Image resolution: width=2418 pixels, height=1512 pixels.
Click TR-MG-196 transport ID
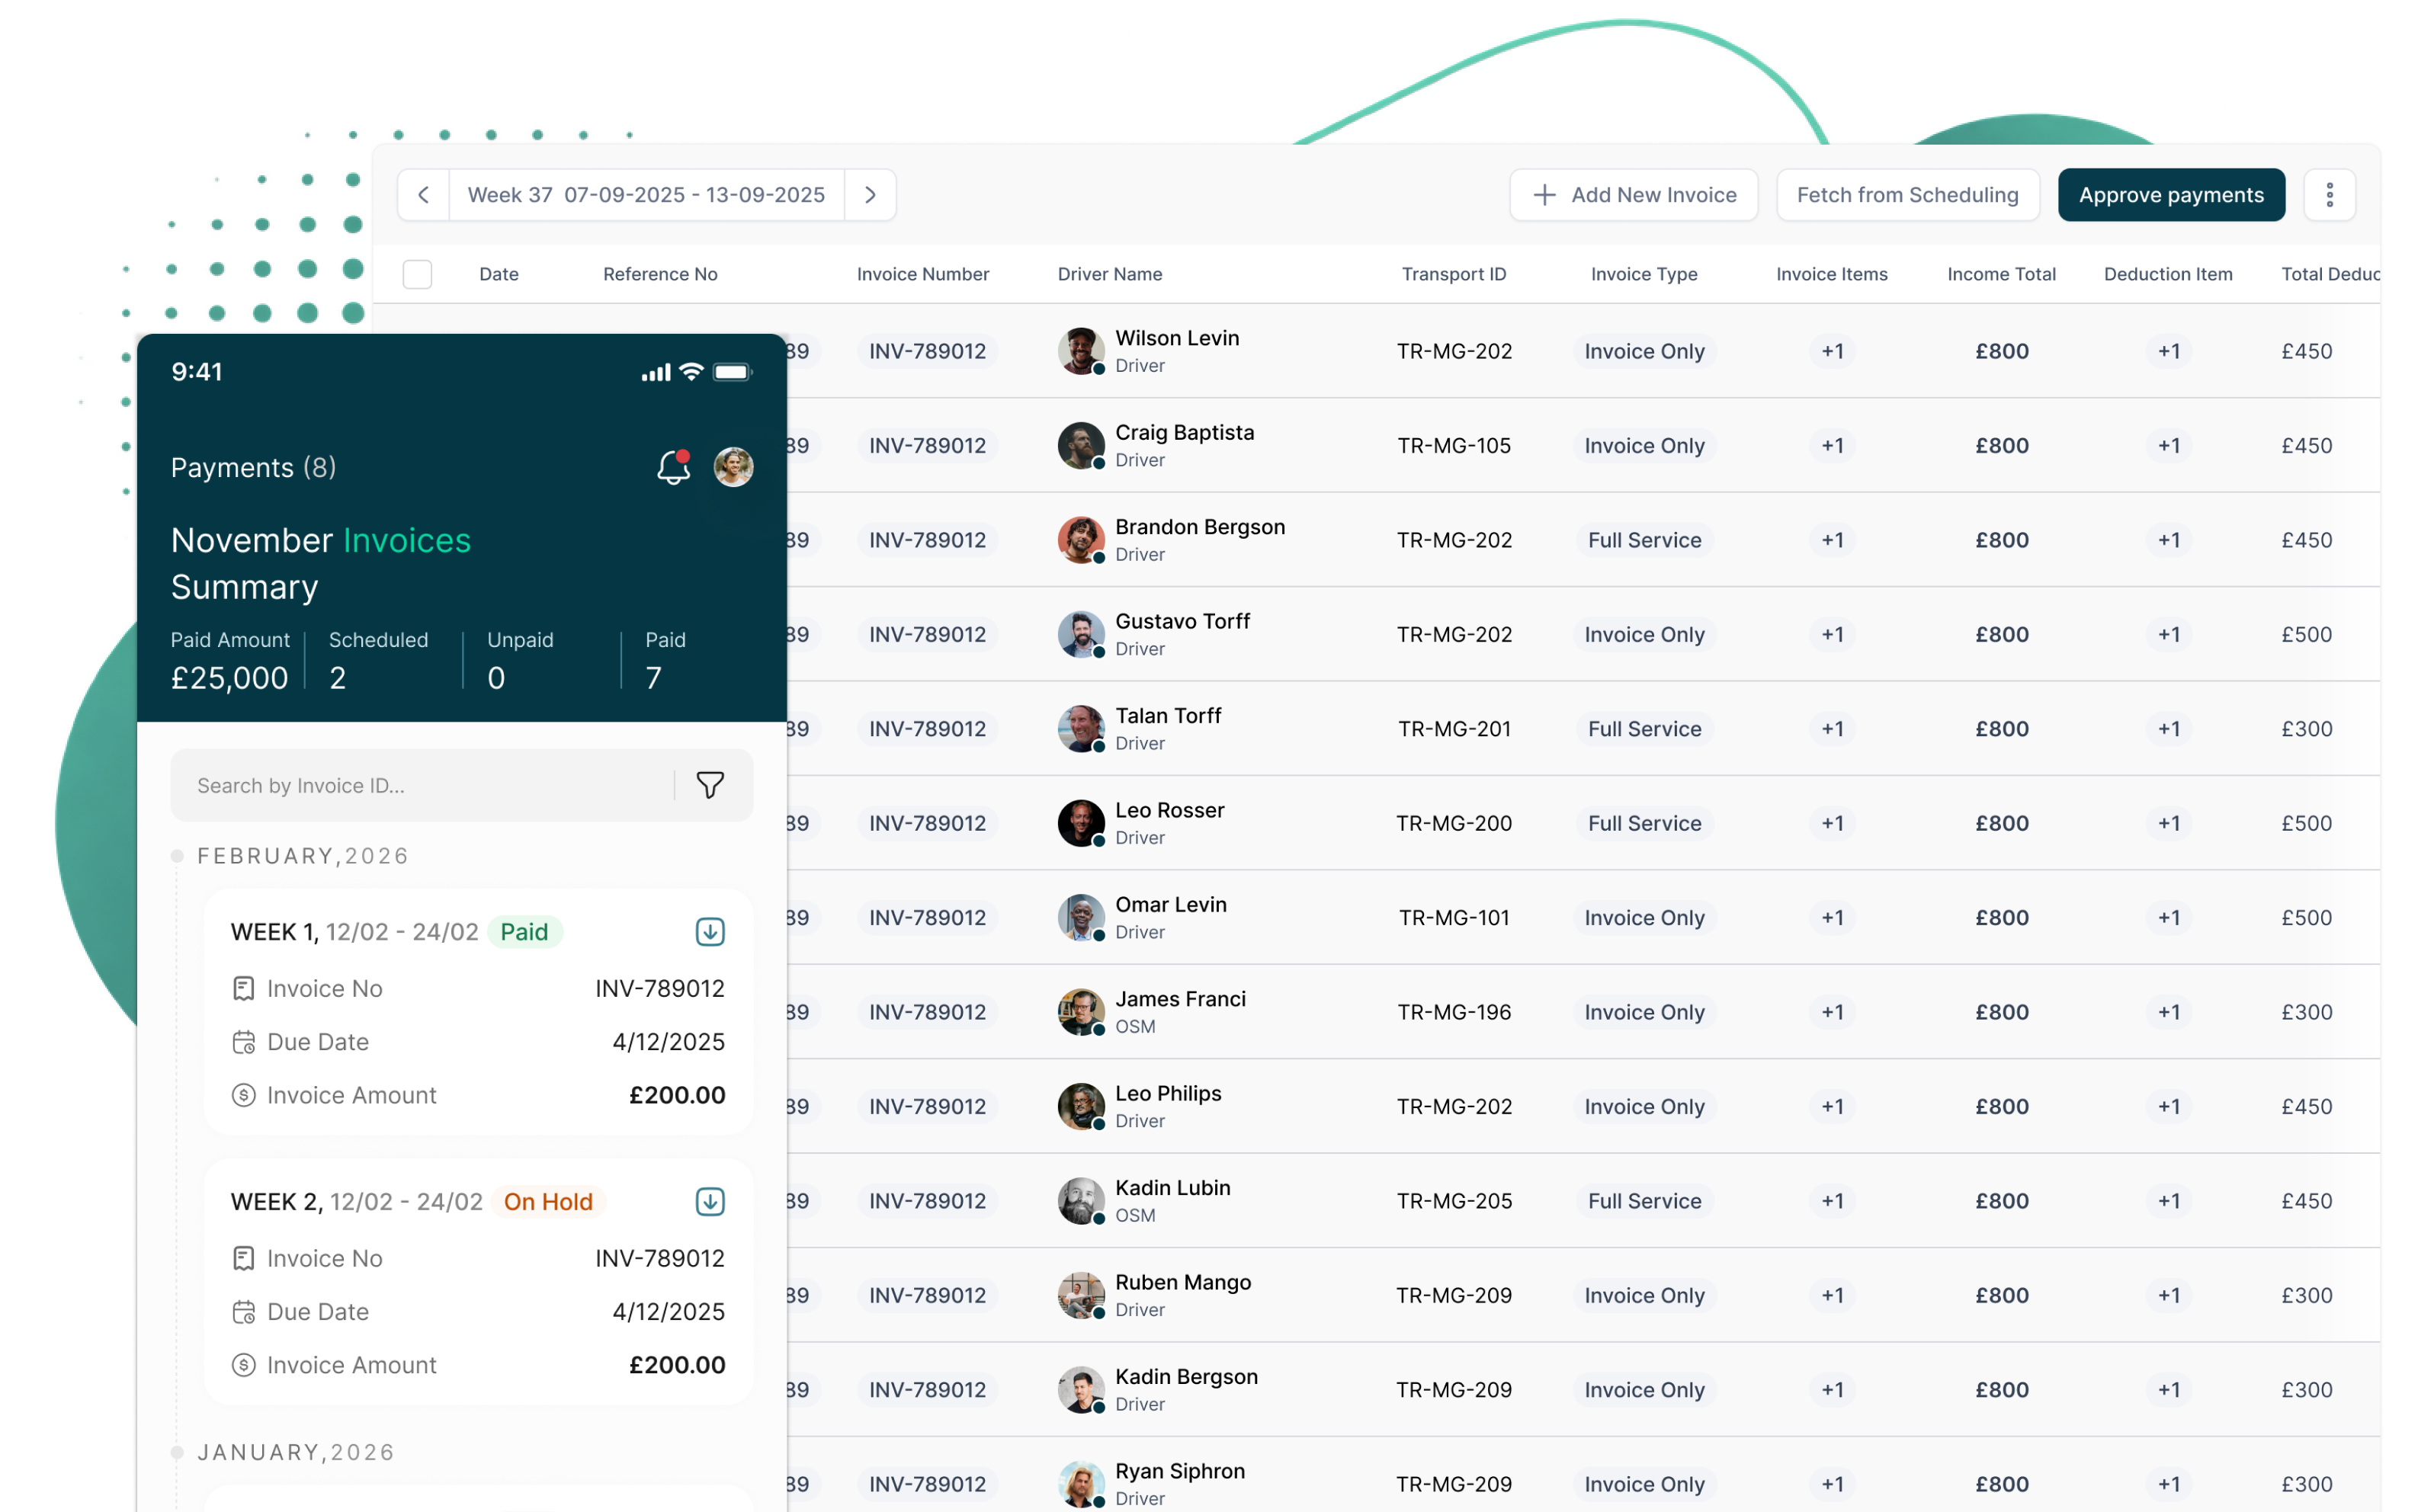click(1454, 1012)
